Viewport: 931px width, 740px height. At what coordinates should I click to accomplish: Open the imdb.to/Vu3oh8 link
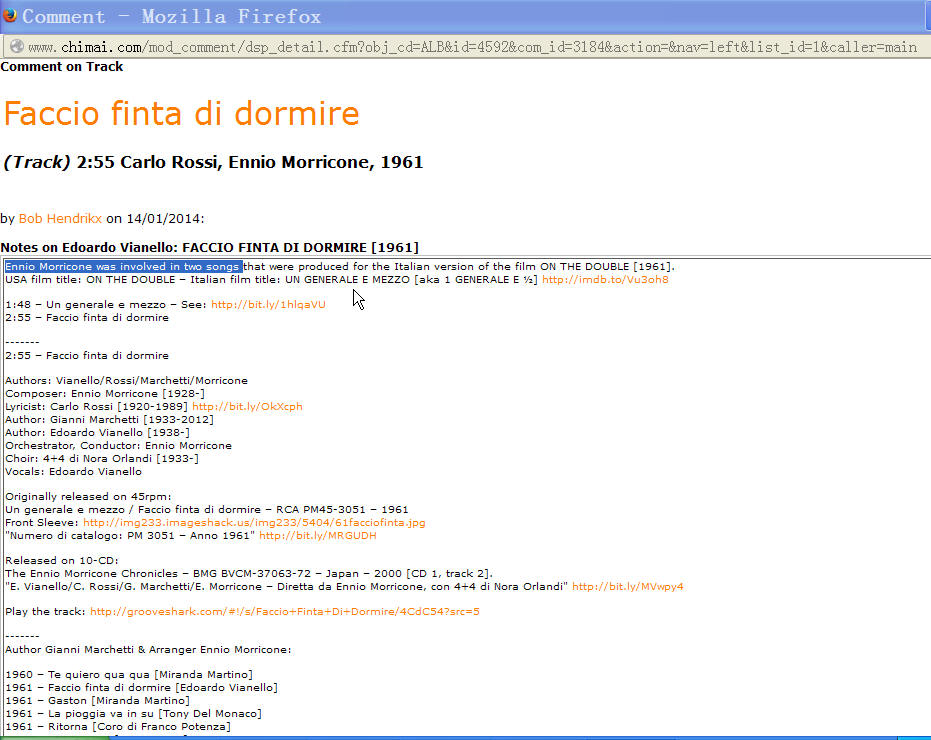(605, 279)
